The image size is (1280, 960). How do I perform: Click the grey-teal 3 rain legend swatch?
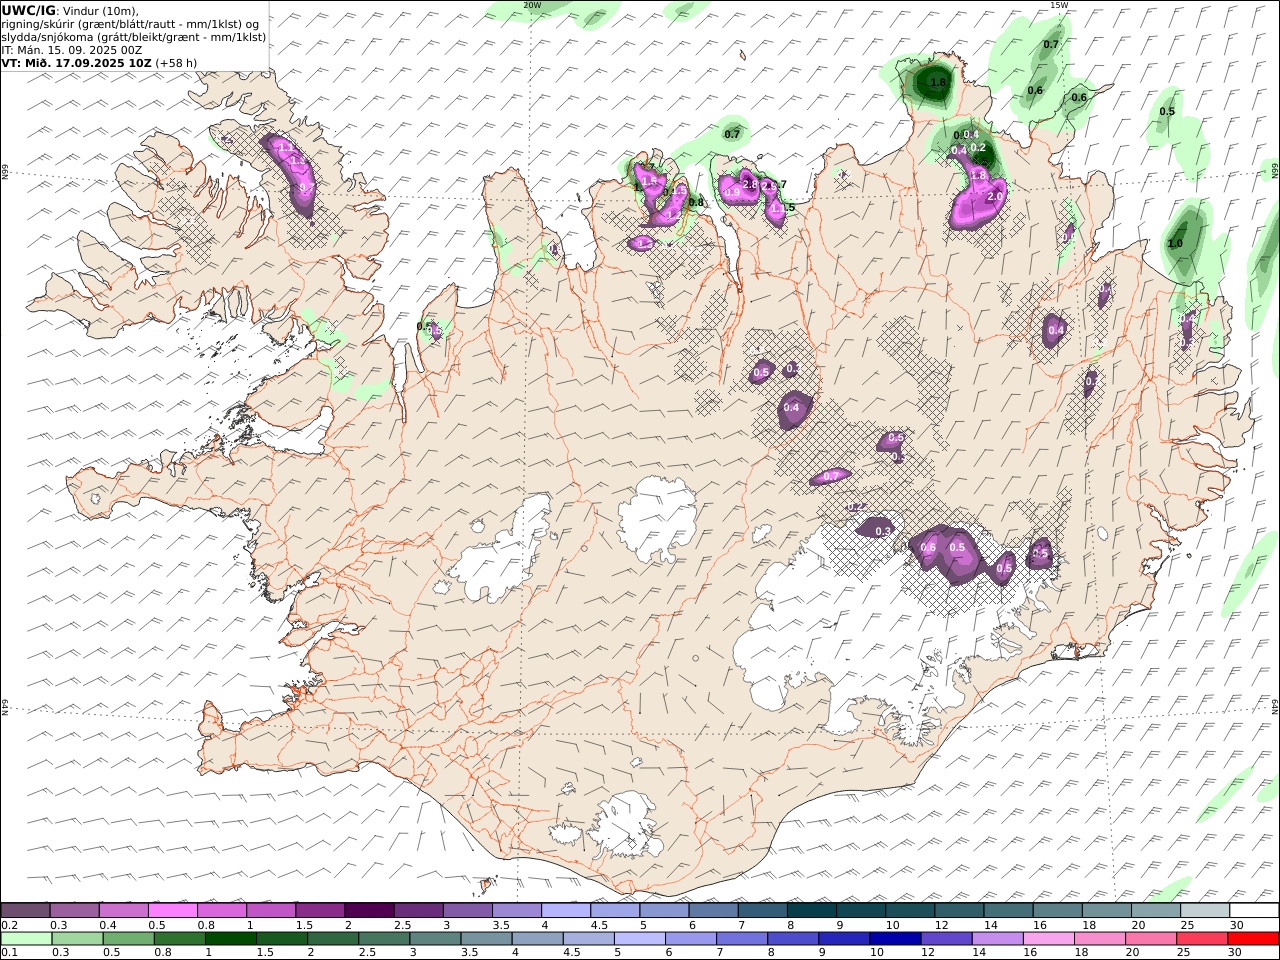[x=435, y=938]
